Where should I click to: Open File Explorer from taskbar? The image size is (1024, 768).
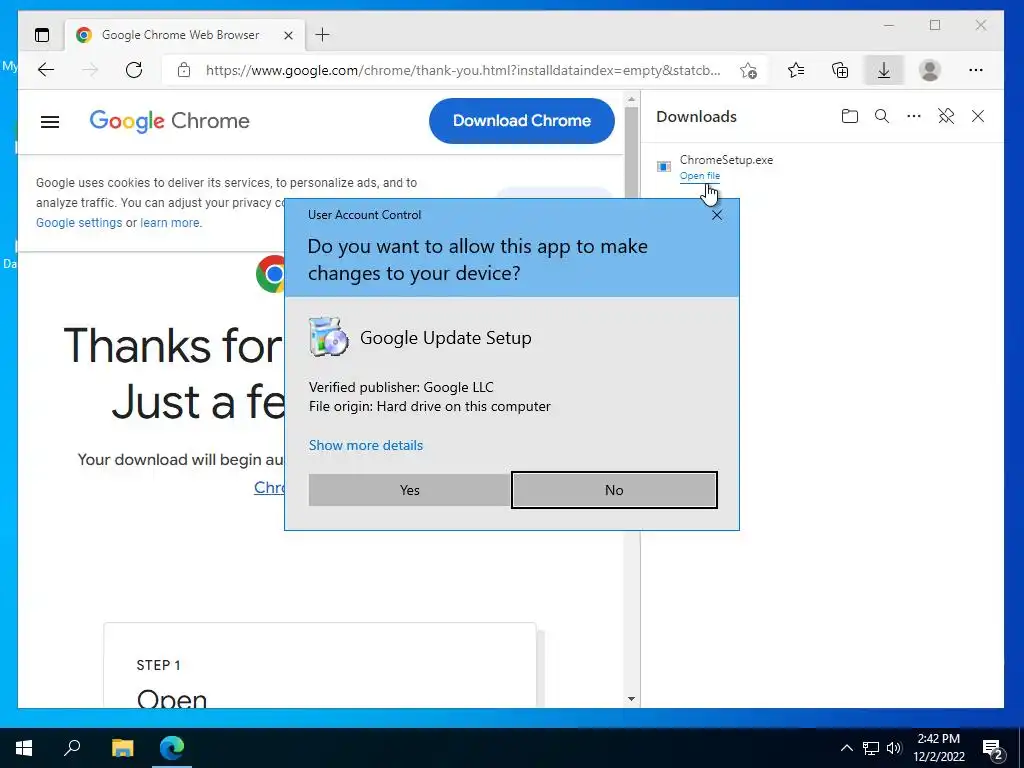122,748
